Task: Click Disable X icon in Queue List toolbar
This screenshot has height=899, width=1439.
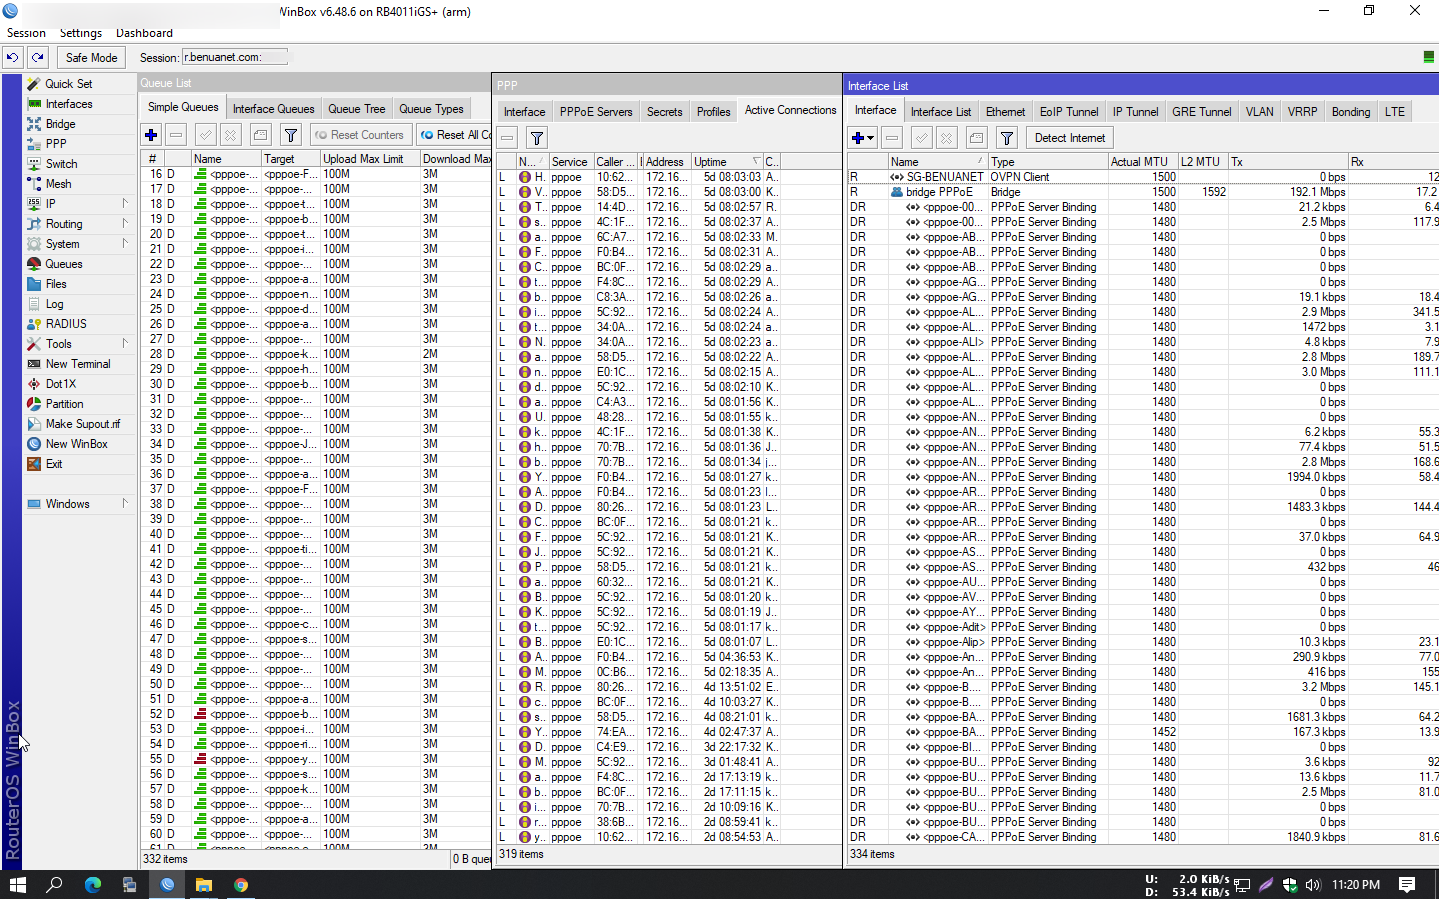Action: pyautogui.click(x=230, y=135)
